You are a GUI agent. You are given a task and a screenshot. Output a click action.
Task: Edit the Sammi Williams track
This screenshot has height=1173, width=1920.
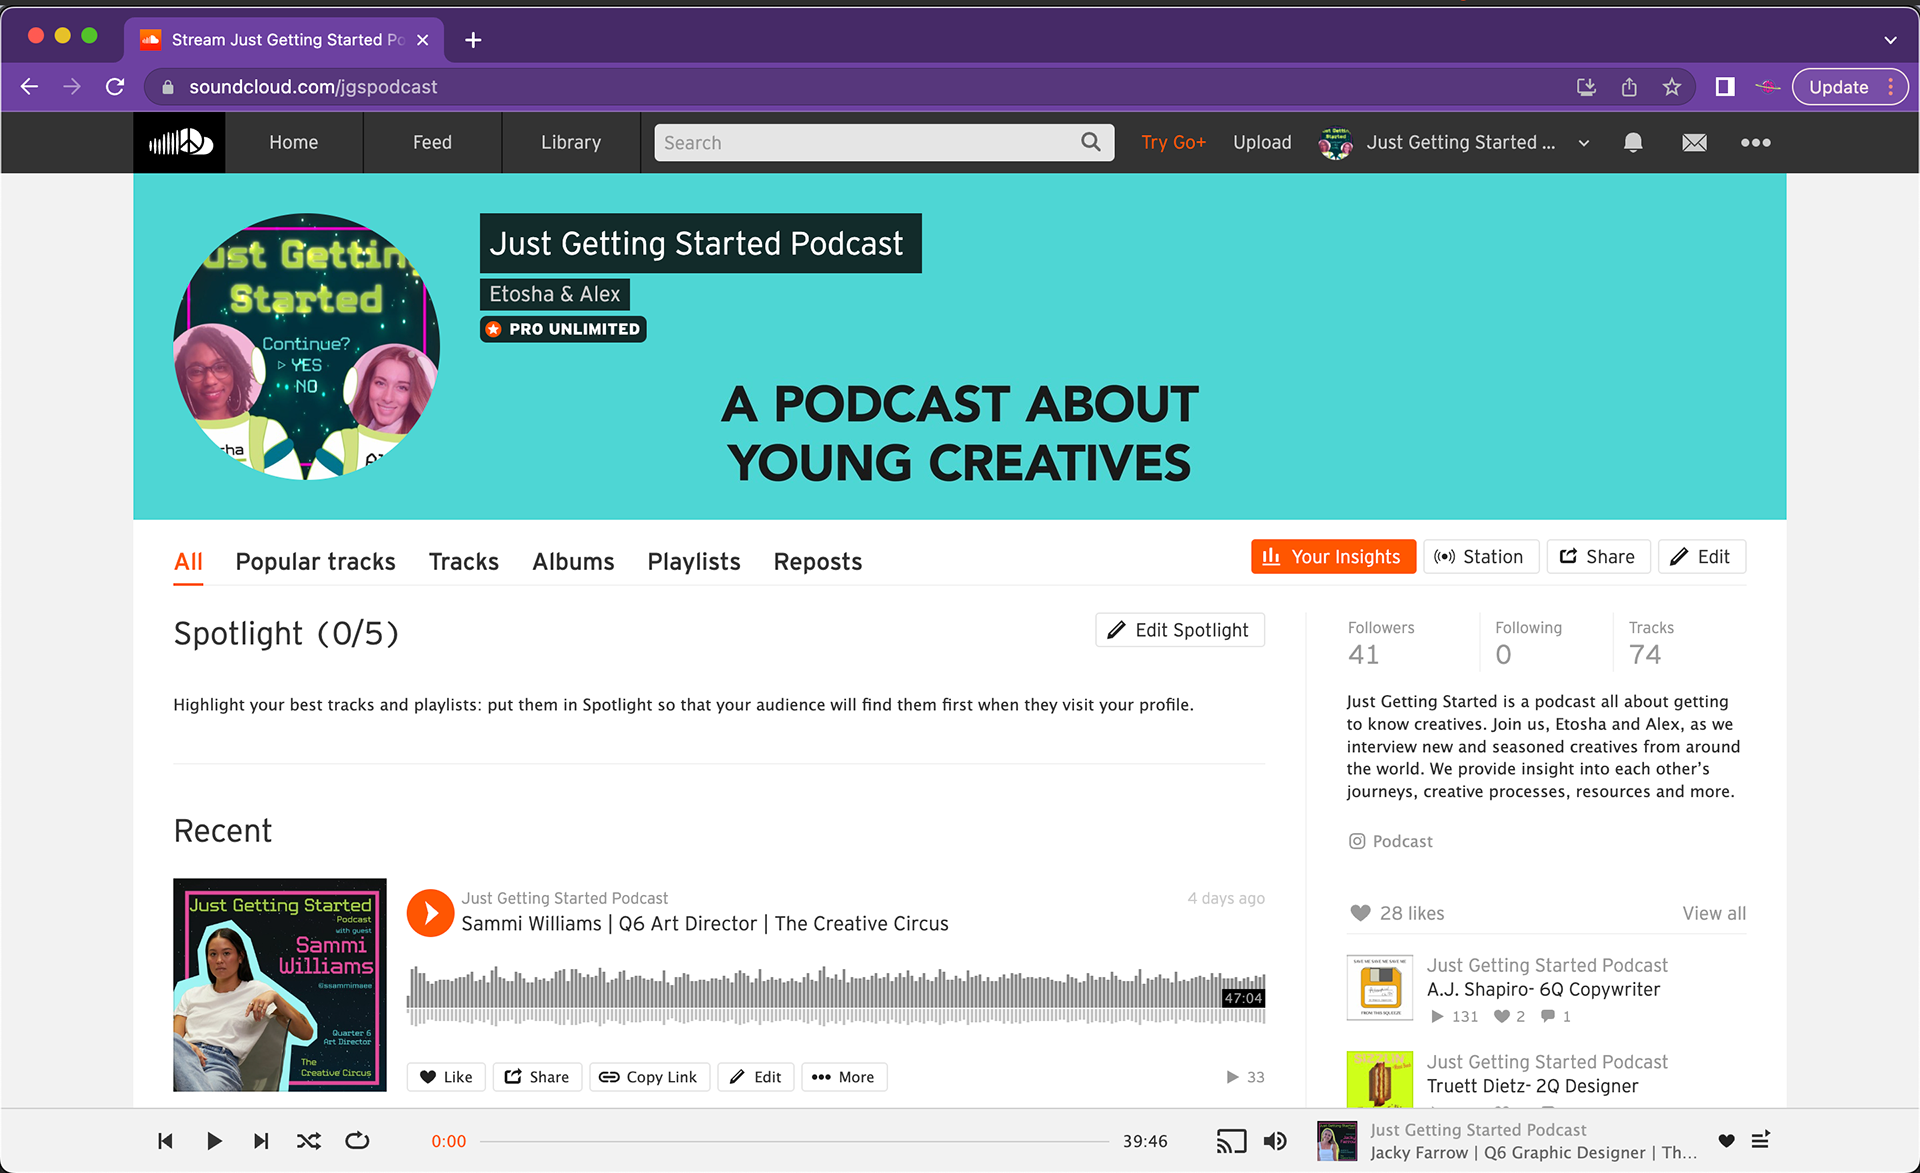[x=756, y=1077]
